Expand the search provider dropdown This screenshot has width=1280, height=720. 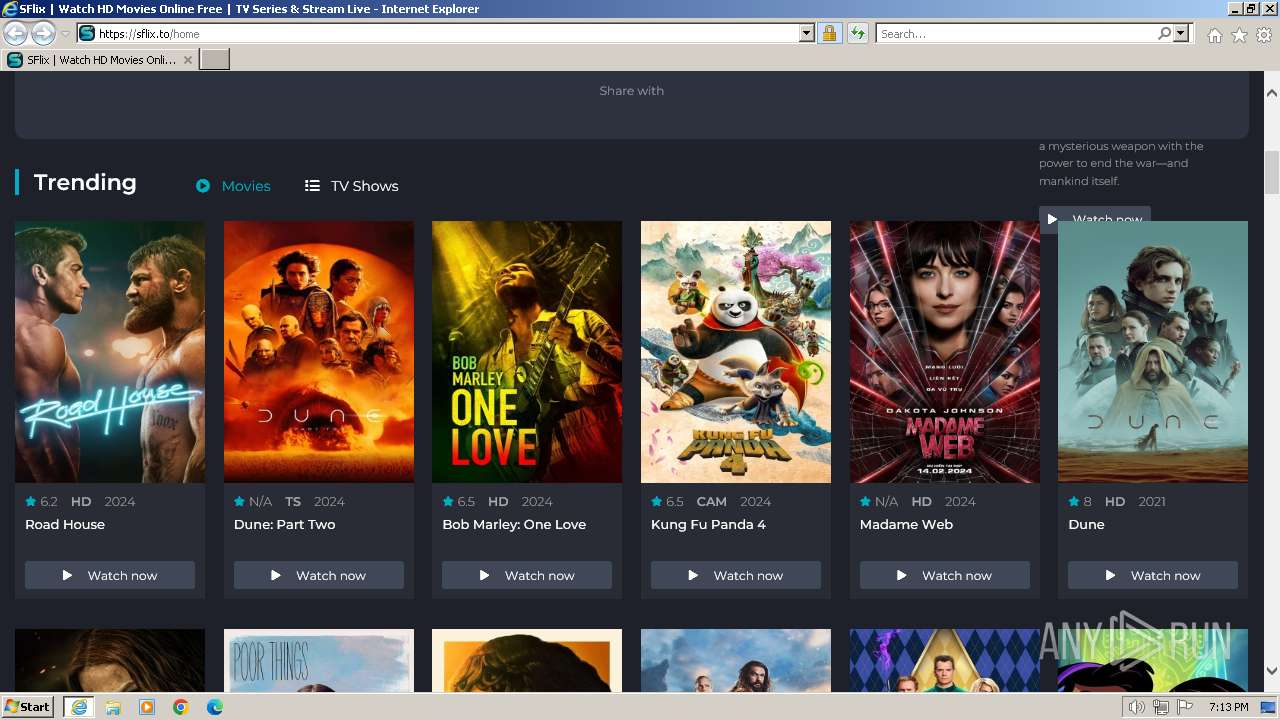click(1181, 33)
